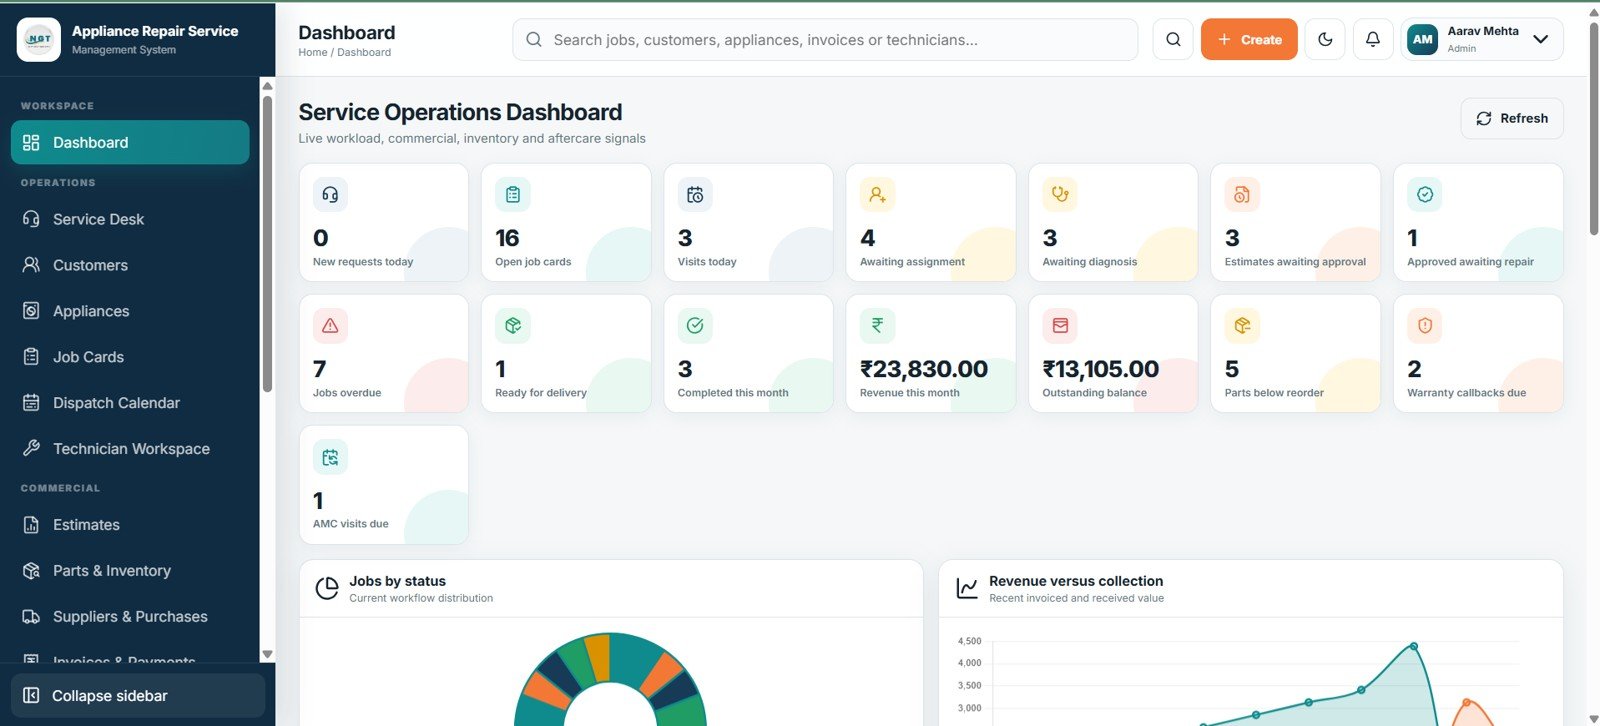Viewport: 1600px width, 726px height.
Task: Open Dashboard in the sidebar
Action: (x=130, y=142)
